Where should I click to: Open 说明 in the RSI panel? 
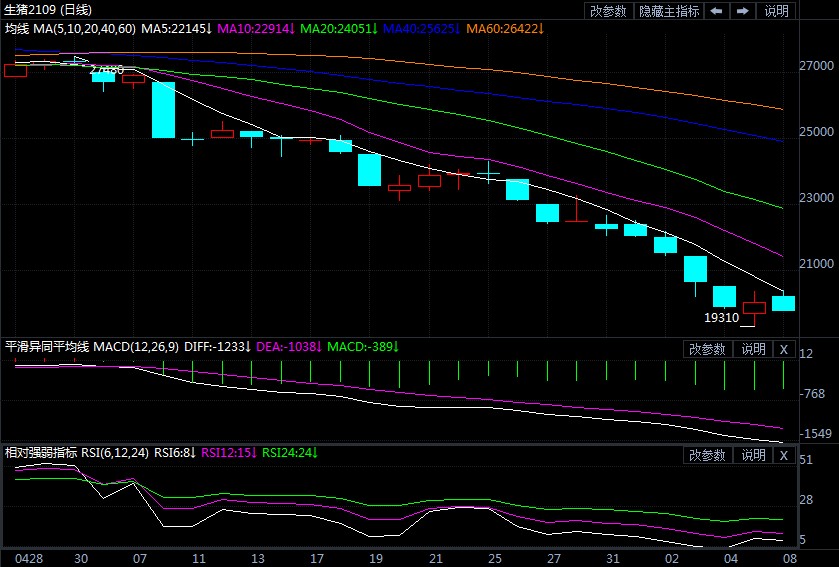click(x=753, y=455)
